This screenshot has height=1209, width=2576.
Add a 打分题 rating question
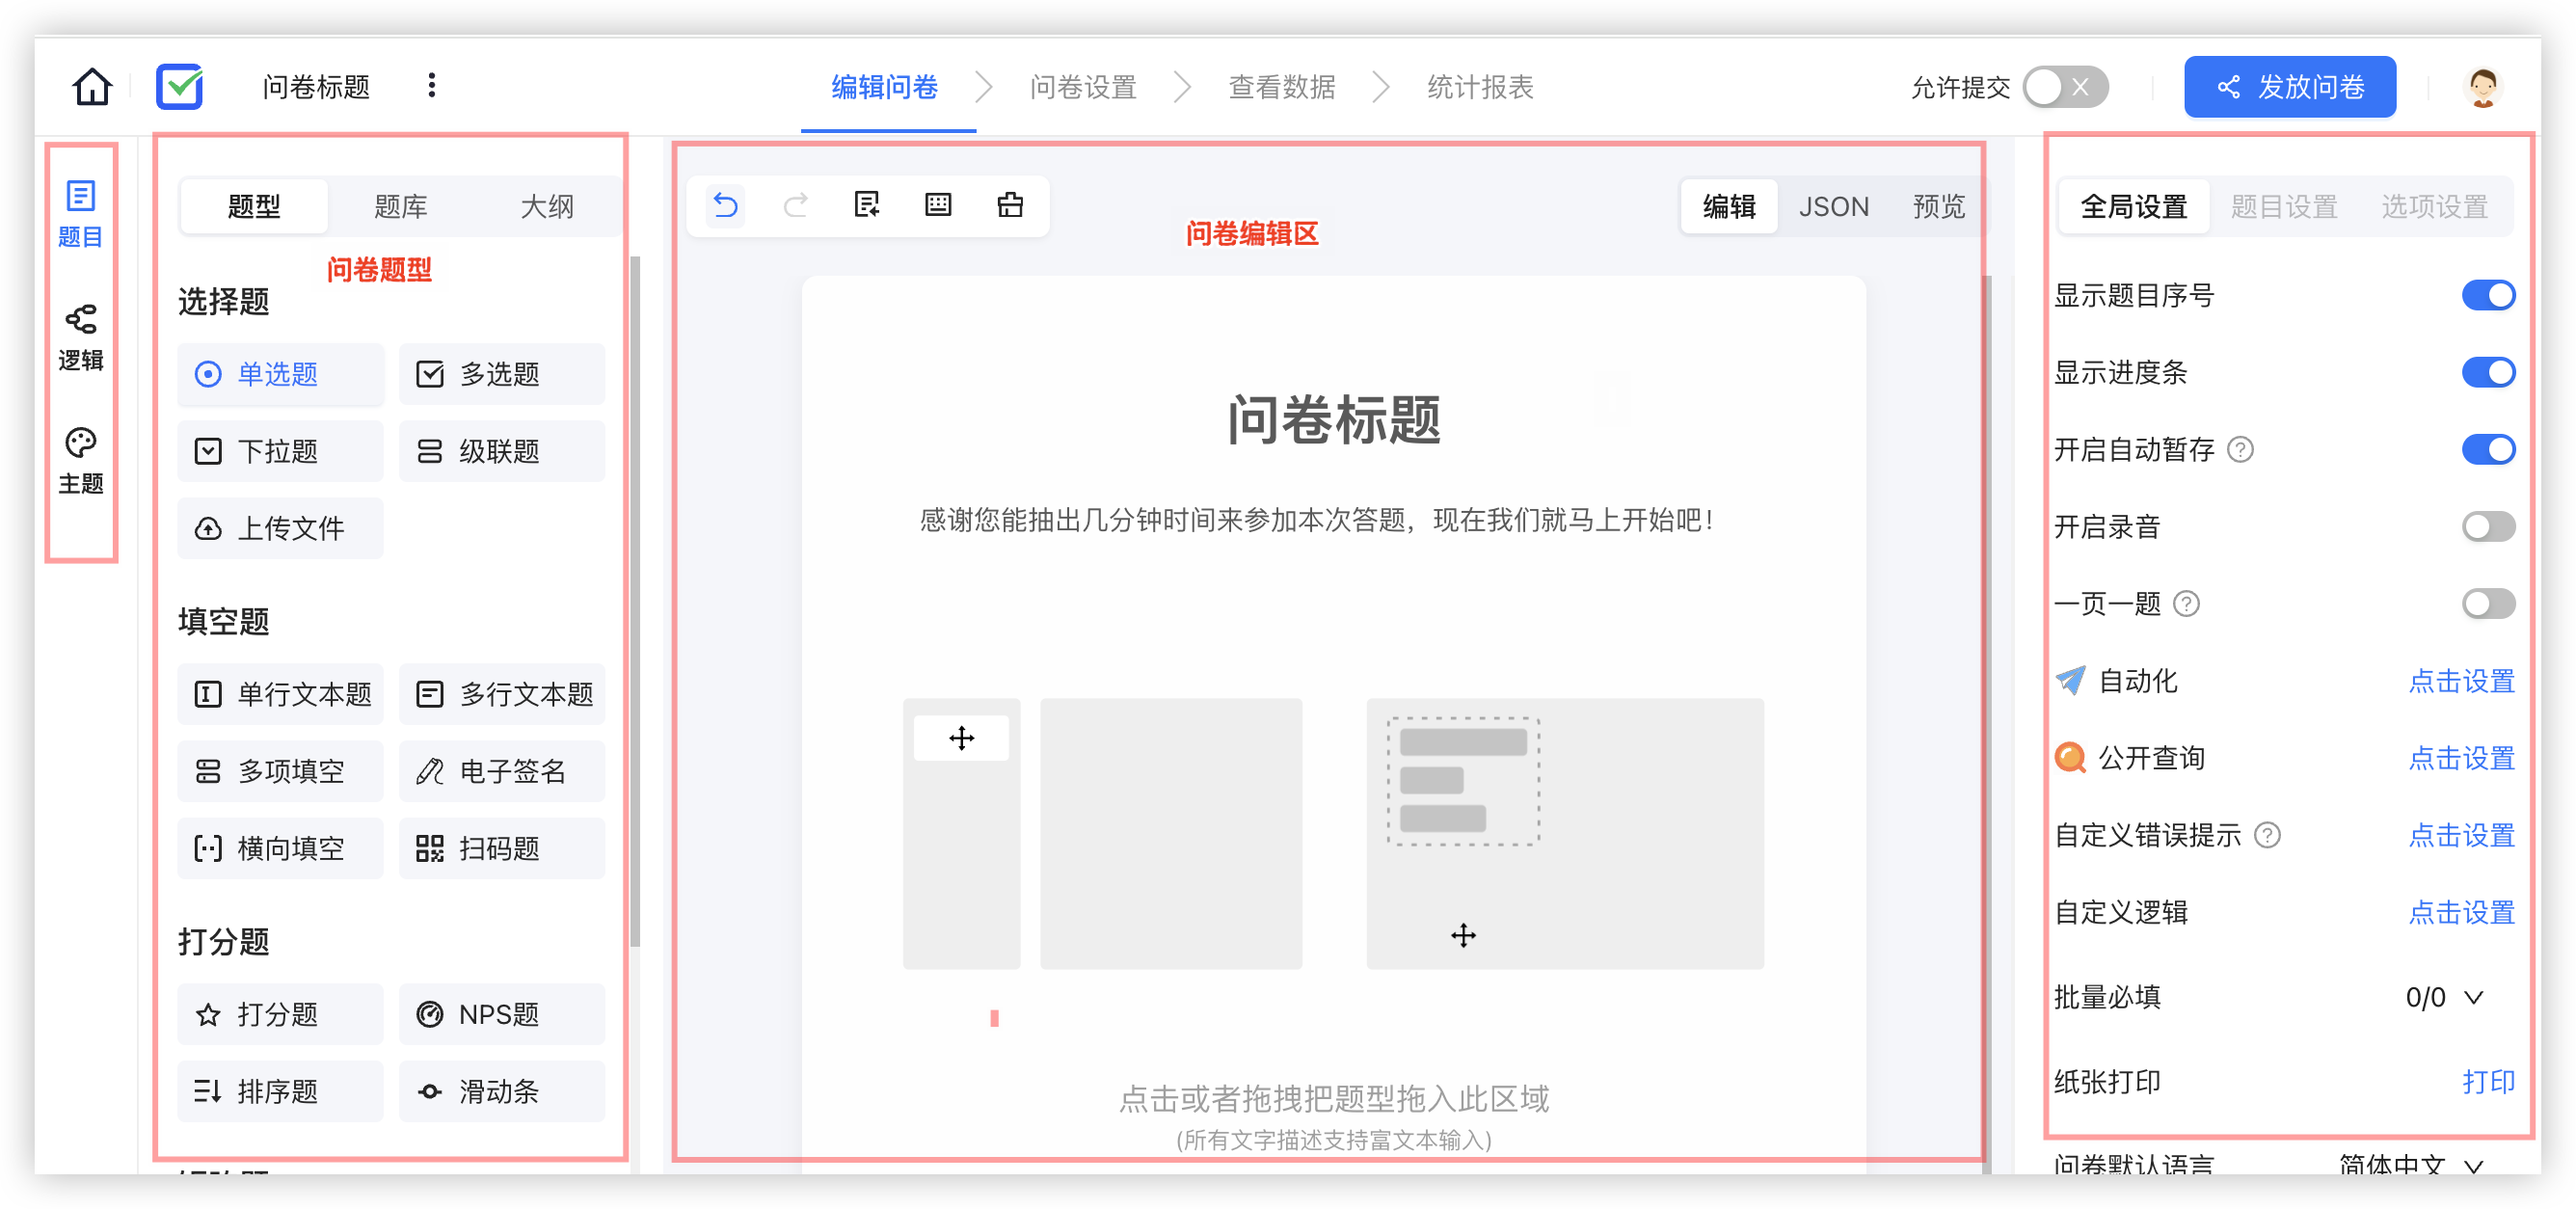pos(281,1014)
